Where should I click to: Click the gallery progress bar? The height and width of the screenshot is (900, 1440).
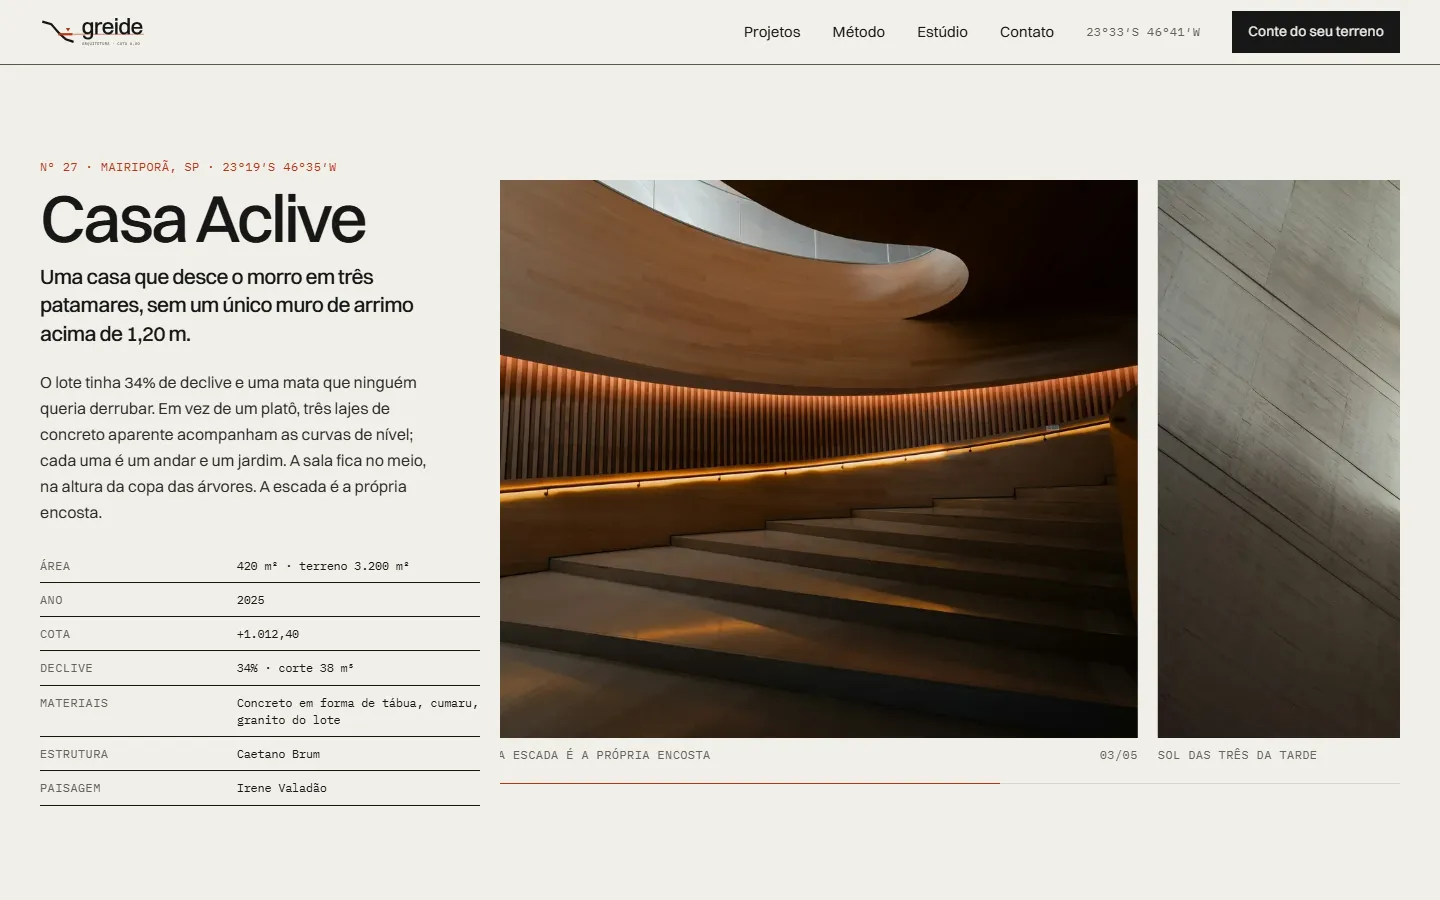tap(950, 783)
